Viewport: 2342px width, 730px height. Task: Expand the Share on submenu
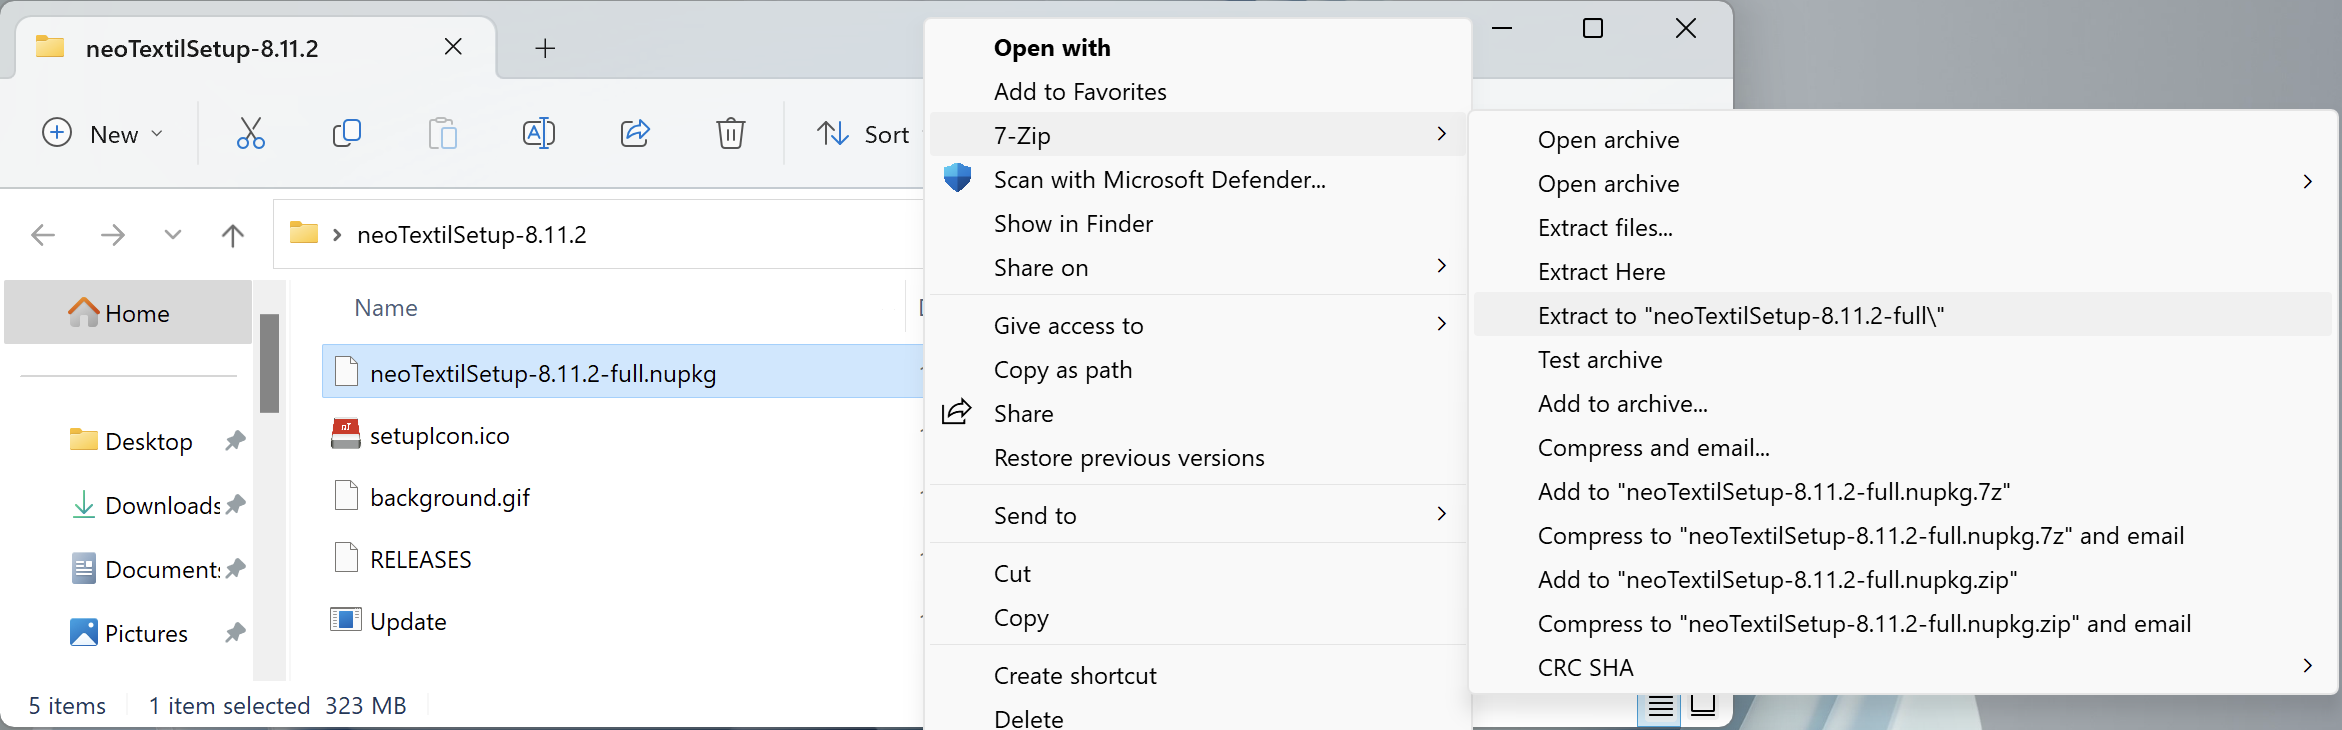point(1199,268)
